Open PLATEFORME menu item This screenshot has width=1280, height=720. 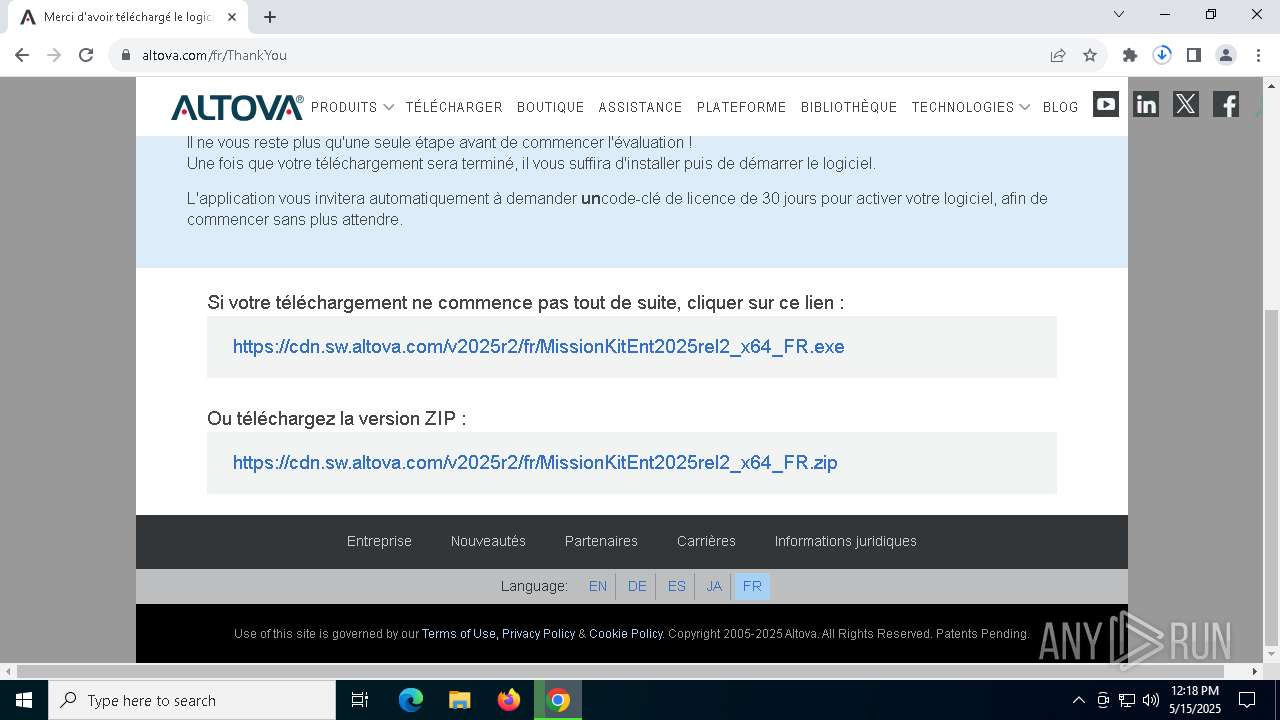tap(741, 107)
